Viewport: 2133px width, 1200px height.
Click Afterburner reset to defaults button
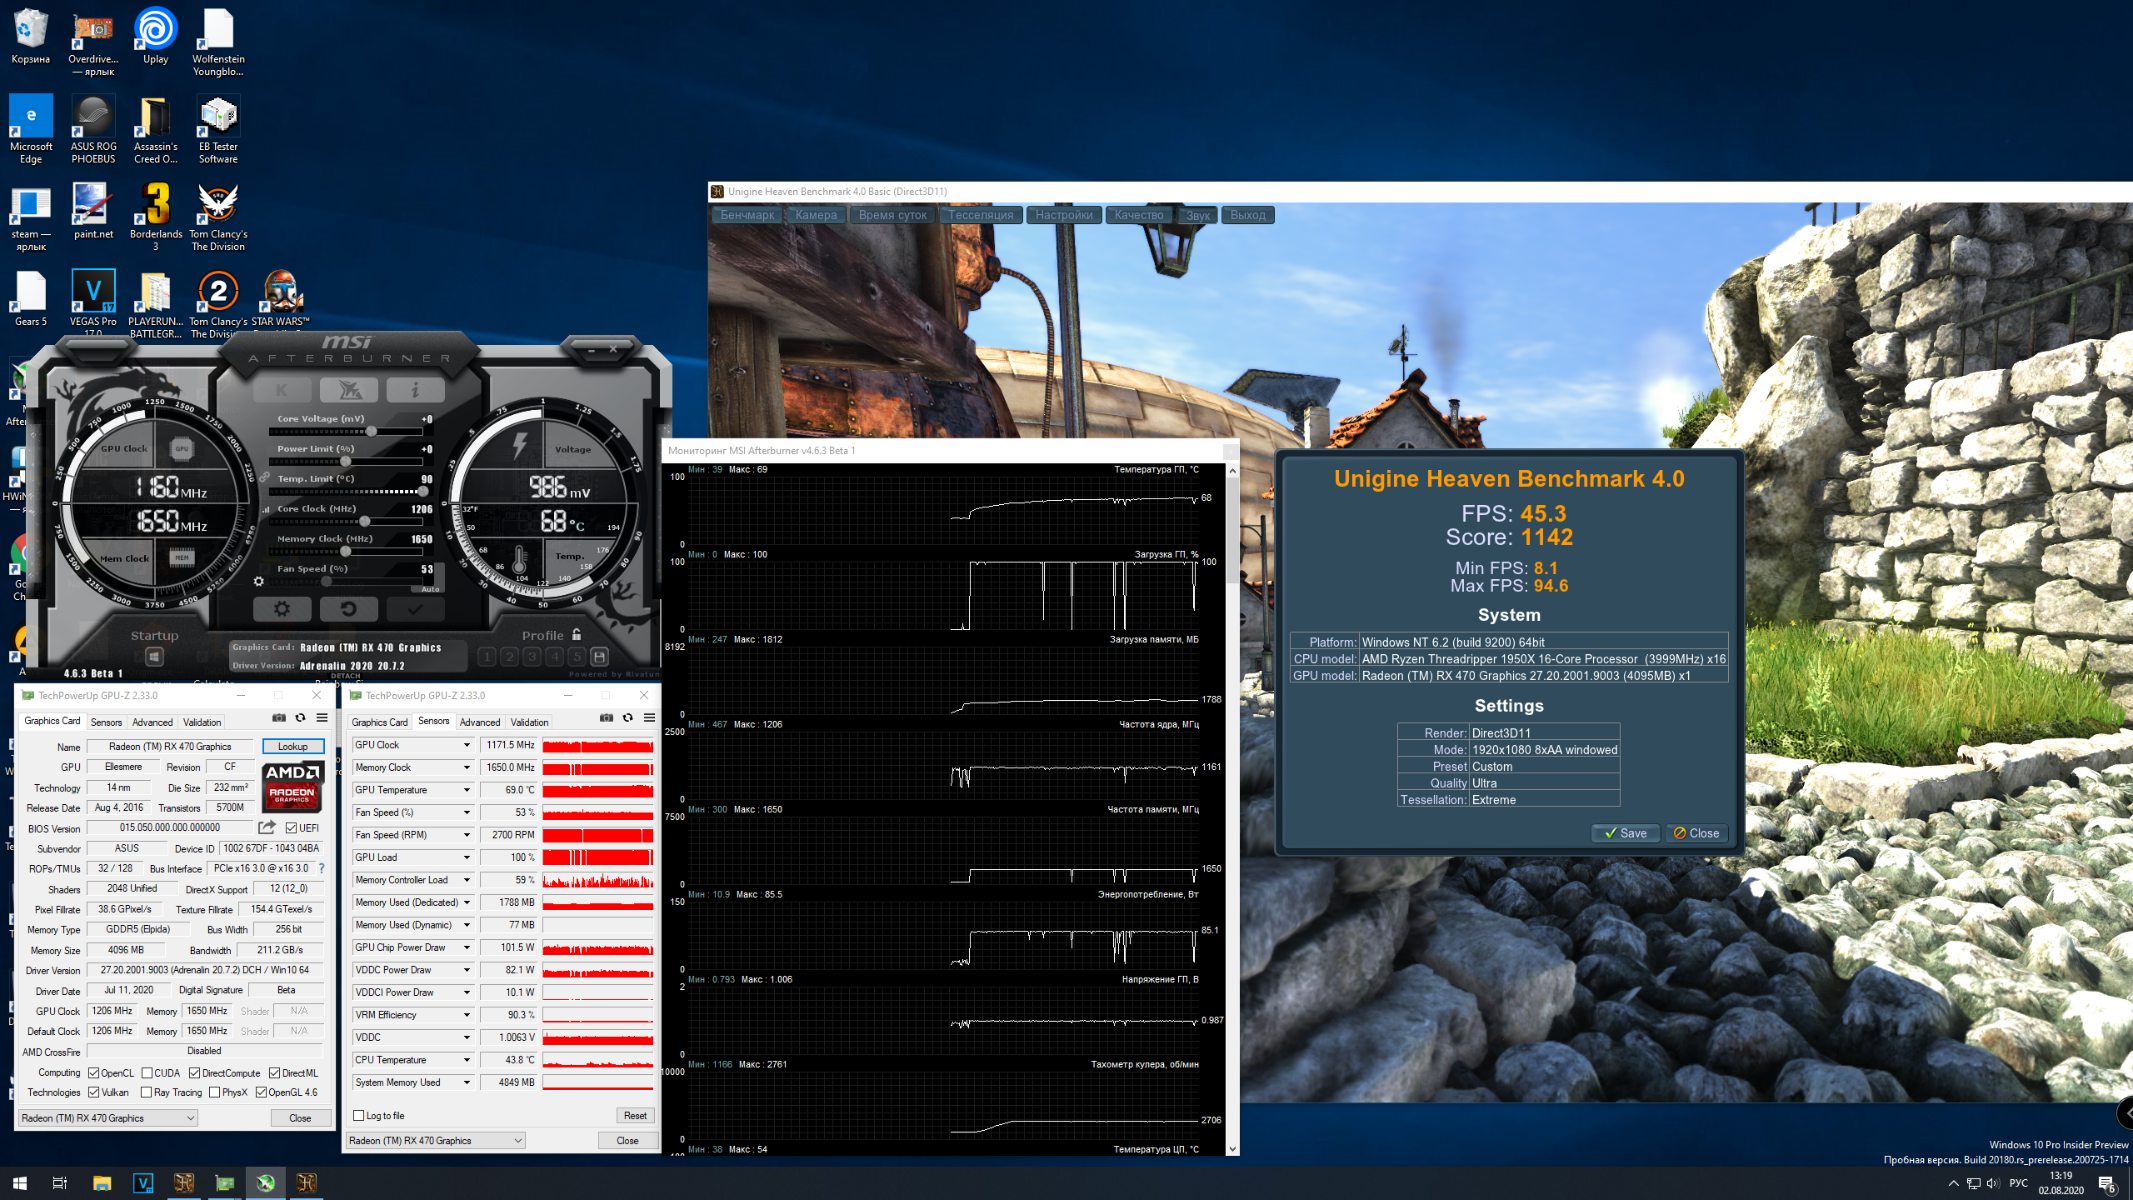[x=348, y=608]
